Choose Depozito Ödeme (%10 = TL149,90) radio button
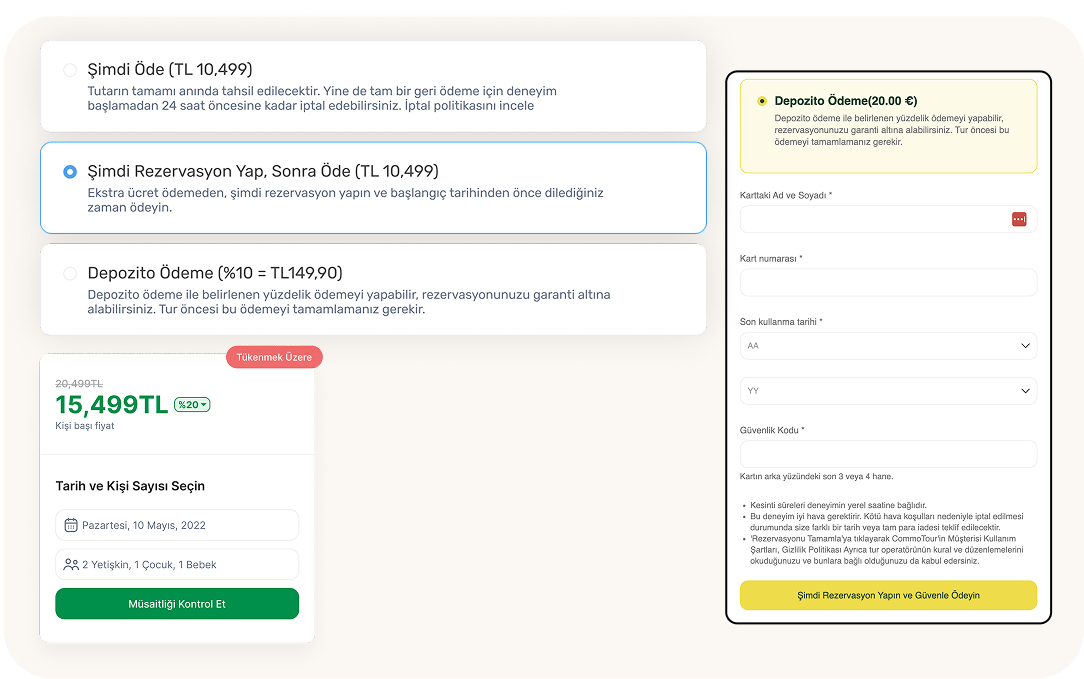Image resolution: width=1084 pixels, height=679 pixels. coord(70,273)
